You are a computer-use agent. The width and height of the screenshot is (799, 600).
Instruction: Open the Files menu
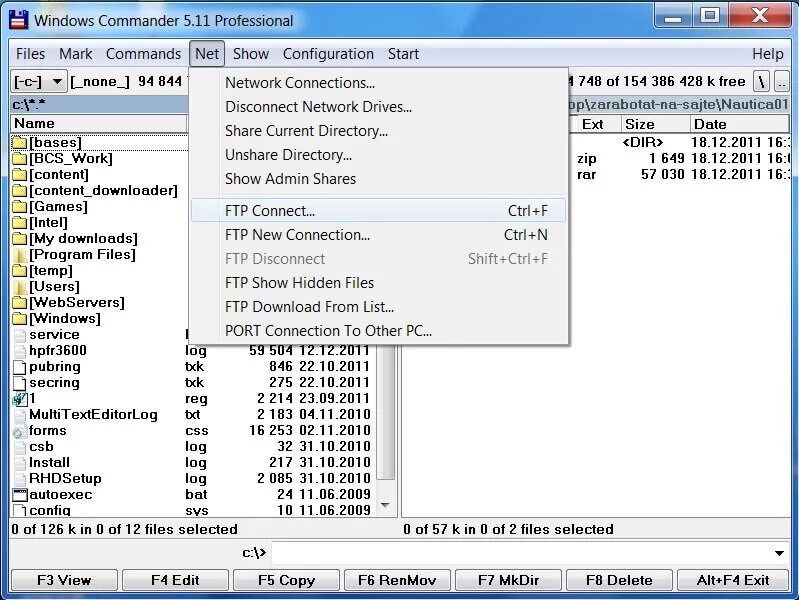click(x=31, y=54)
